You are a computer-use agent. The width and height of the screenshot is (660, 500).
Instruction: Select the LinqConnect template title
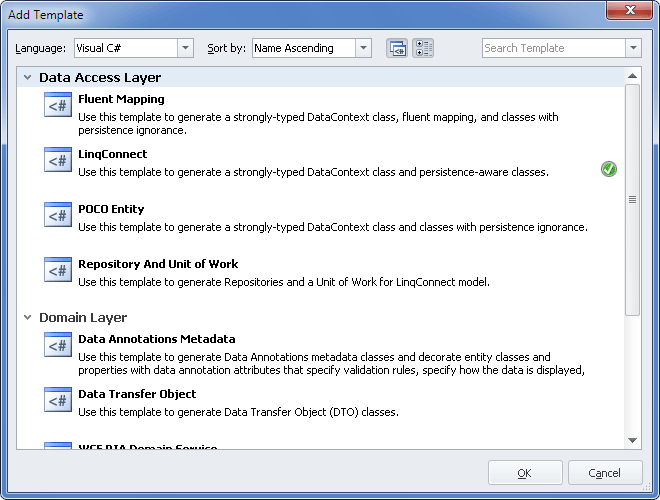pos(112,154)
